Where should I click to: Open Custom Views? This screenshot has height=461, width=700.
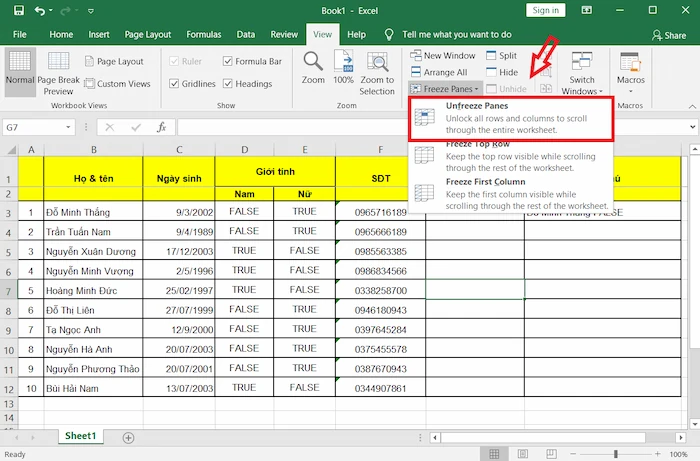(x=117, y=83)
